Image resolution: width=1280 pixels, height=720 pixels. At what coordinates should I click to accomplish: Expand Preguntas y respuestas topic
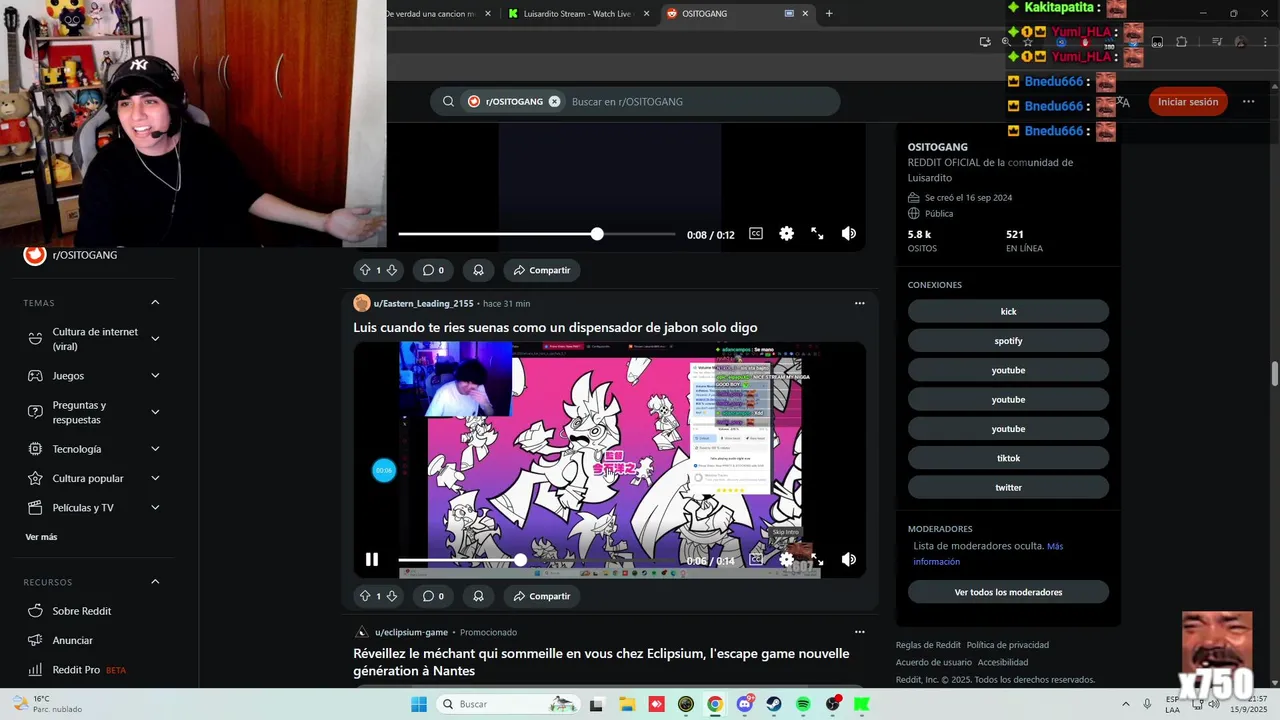[x=155, y=412]
